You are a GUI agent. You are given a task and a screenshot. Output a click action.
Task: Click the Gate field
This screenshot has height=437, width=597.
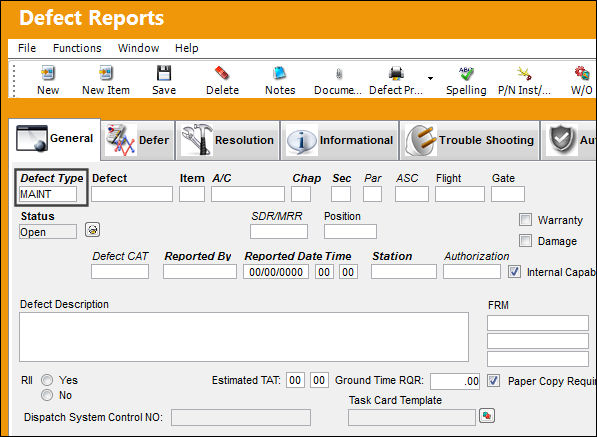click(x=508, y=194)
